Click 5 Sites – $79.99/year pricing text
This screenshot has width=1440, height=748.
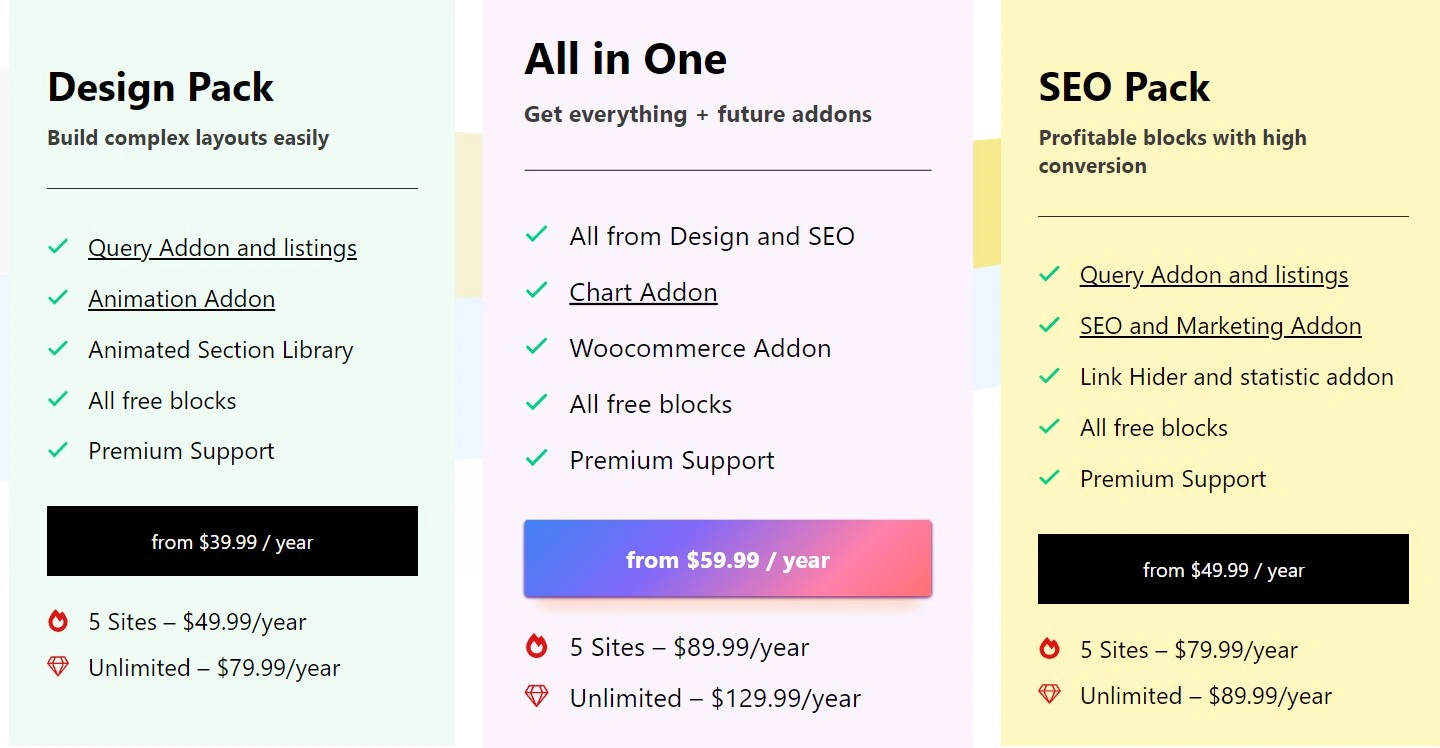[x=1189, y=650]
